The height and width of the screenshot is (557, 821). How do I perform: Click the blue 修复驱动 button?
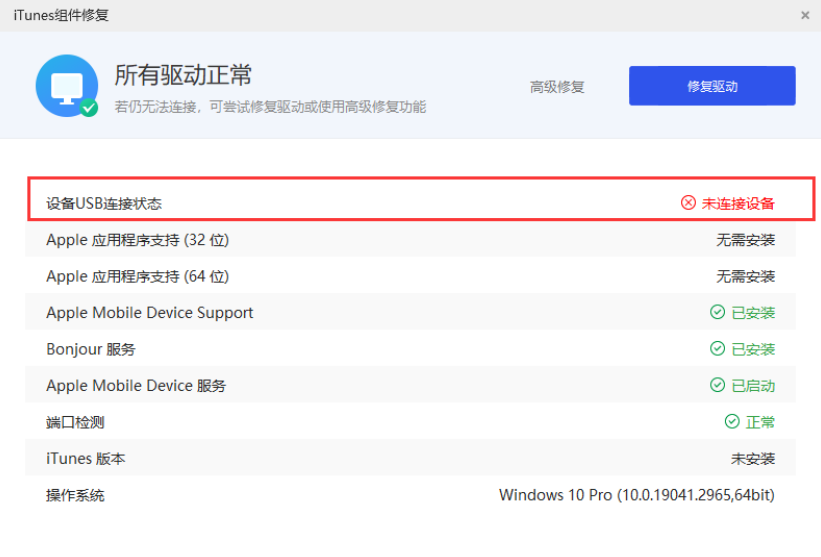(711, 86)
